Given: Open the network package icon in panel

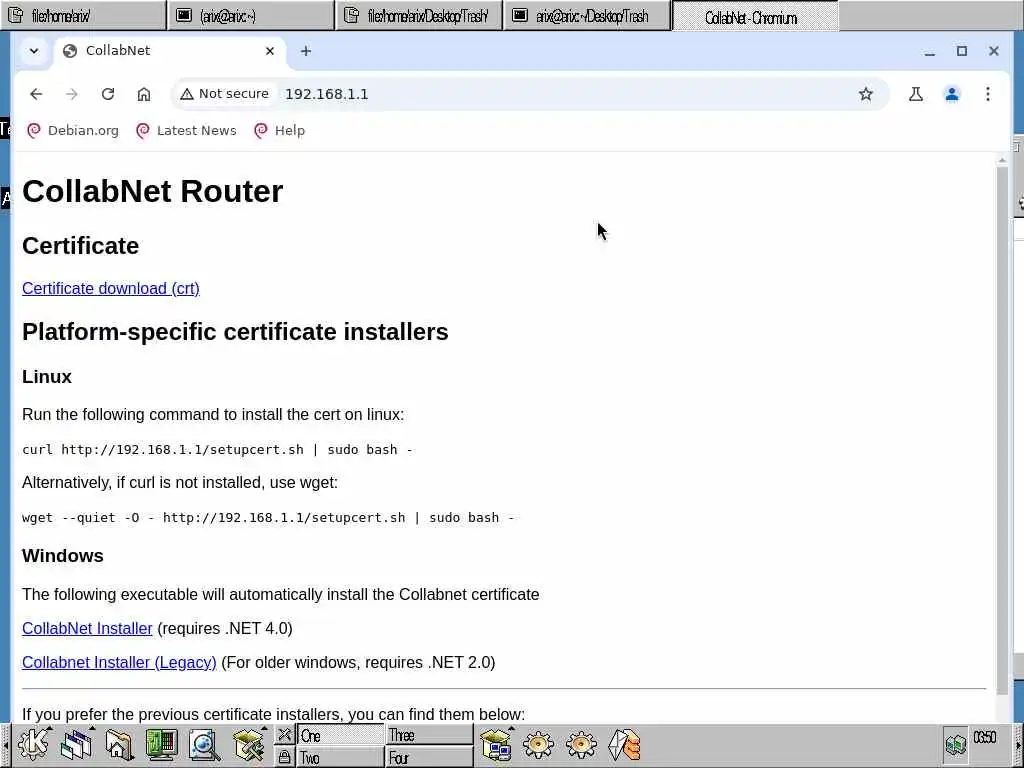Looking at the screenshot, I should click(x=496, y=744).
